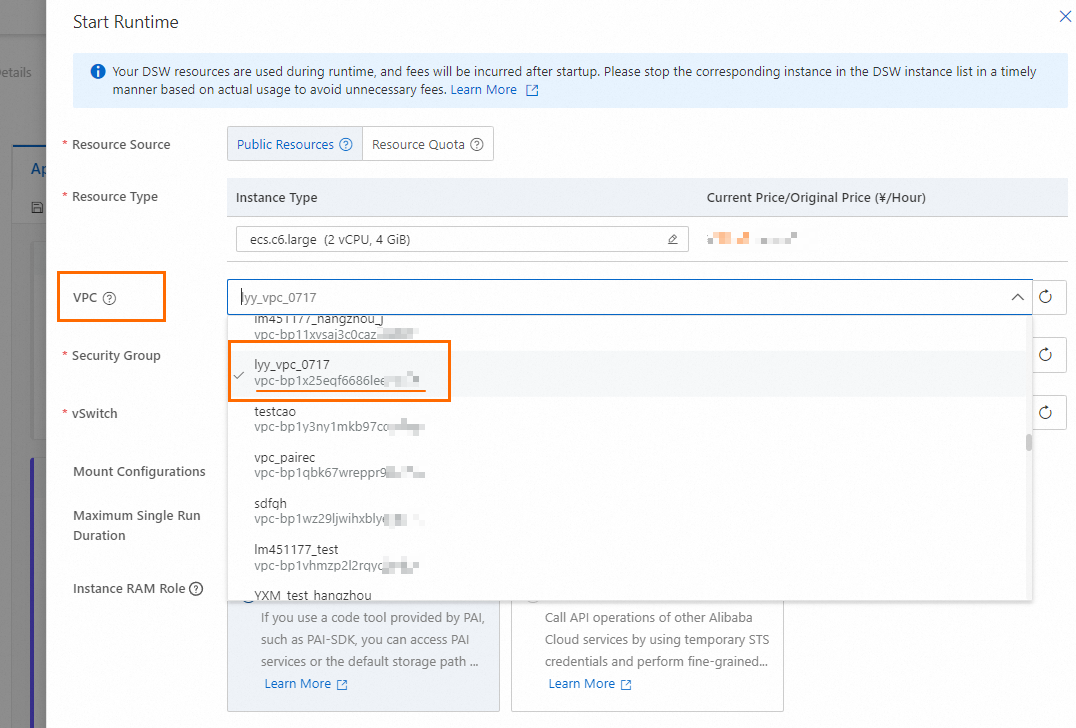The width and height of the screenshot is (1076, 728).
Task: Click the help icon next to VPC
Action: pos(110,298)
